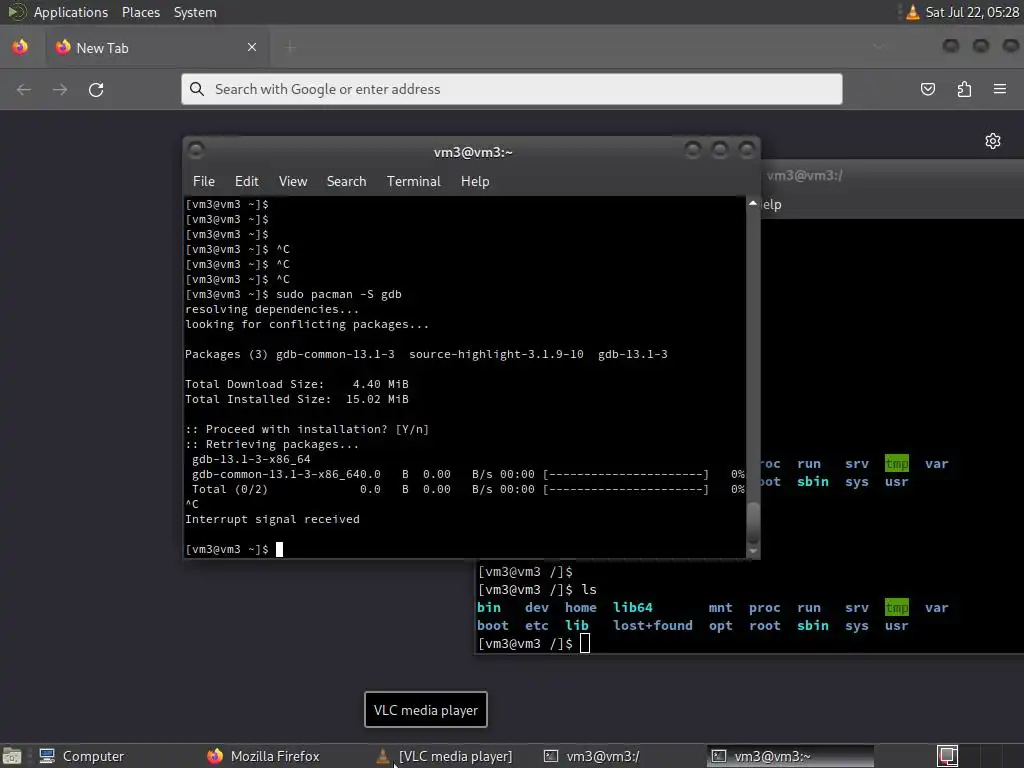Image resolution: width=1024 pixels, height=768 pixels.
Task: Click 'lost+found' in background terminal listing
Action: (652, 626)
